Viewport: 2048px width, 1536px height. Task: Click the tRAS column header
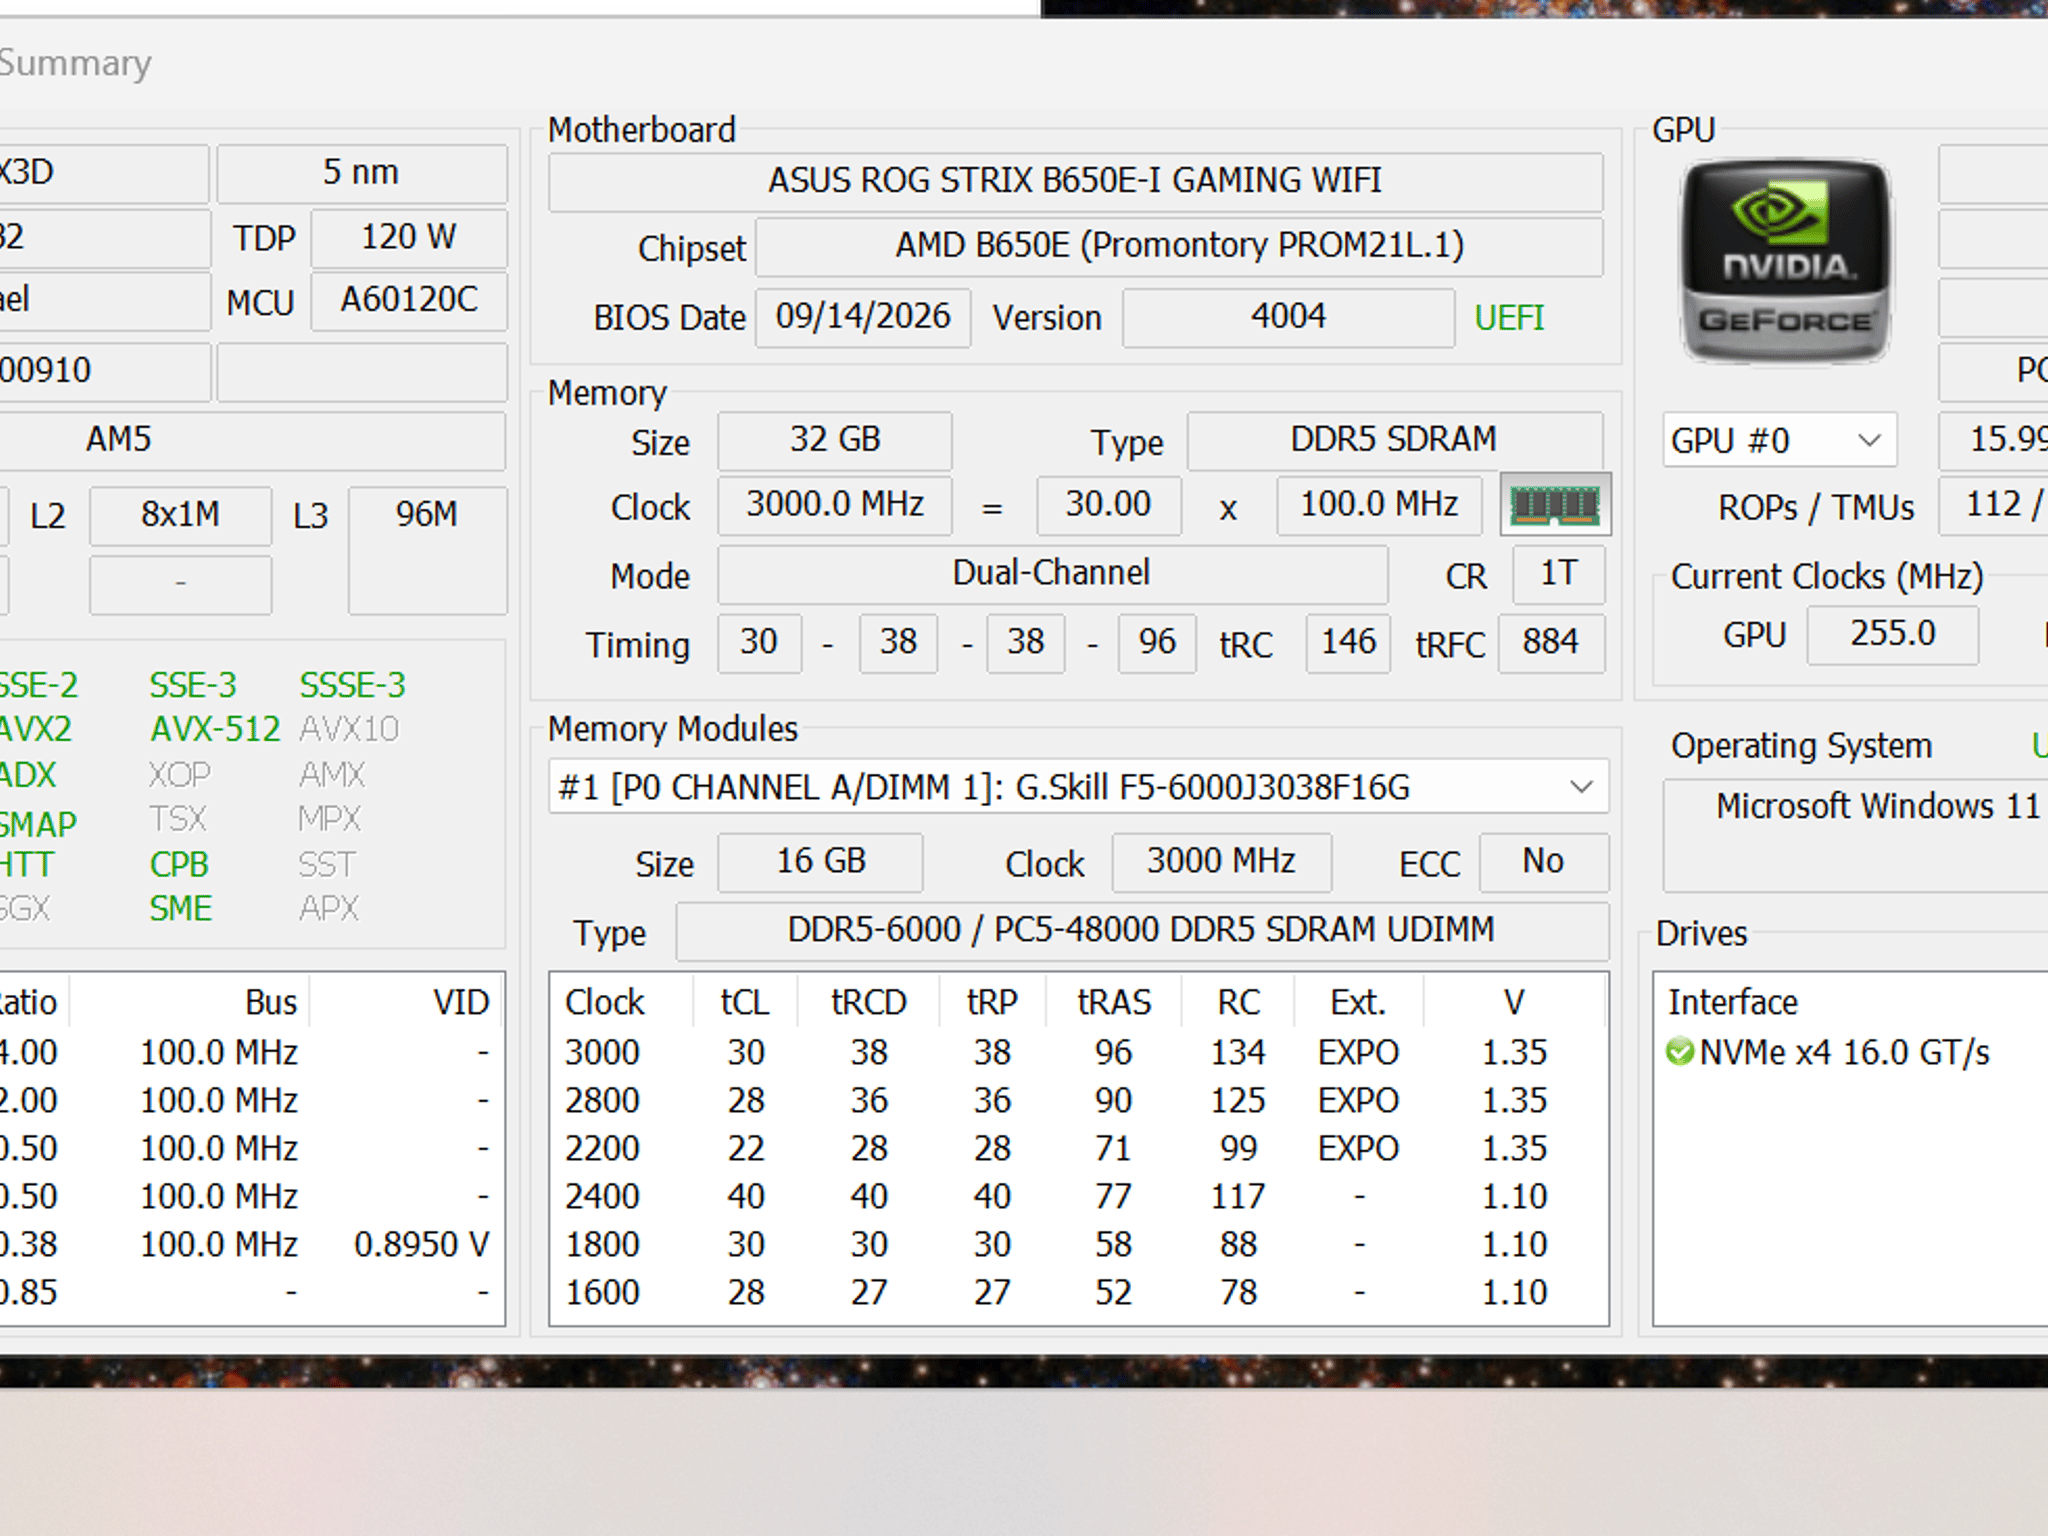point(1114,1002)
